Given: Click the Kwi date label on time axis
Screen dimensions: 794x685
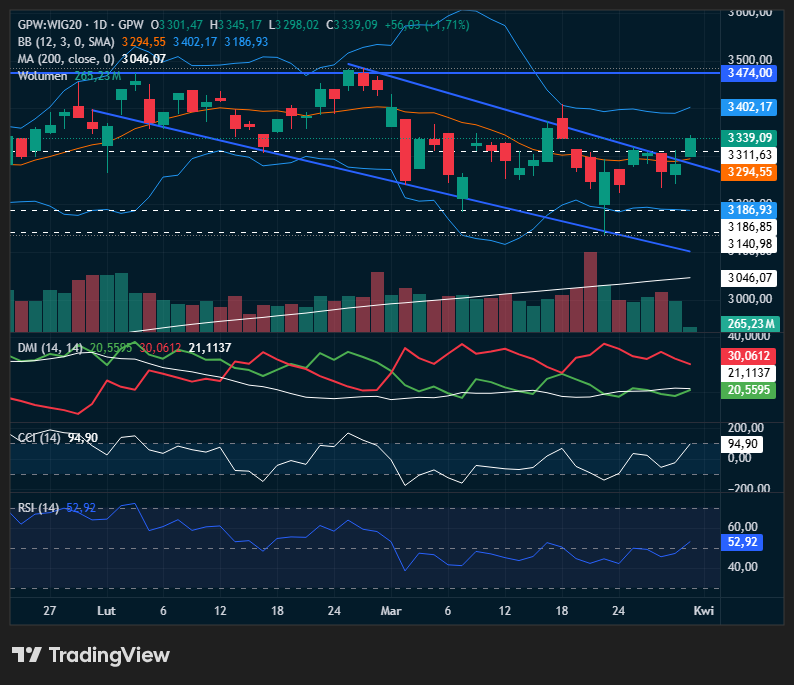Looking at the screenshot, I should (x=704, y=610).
